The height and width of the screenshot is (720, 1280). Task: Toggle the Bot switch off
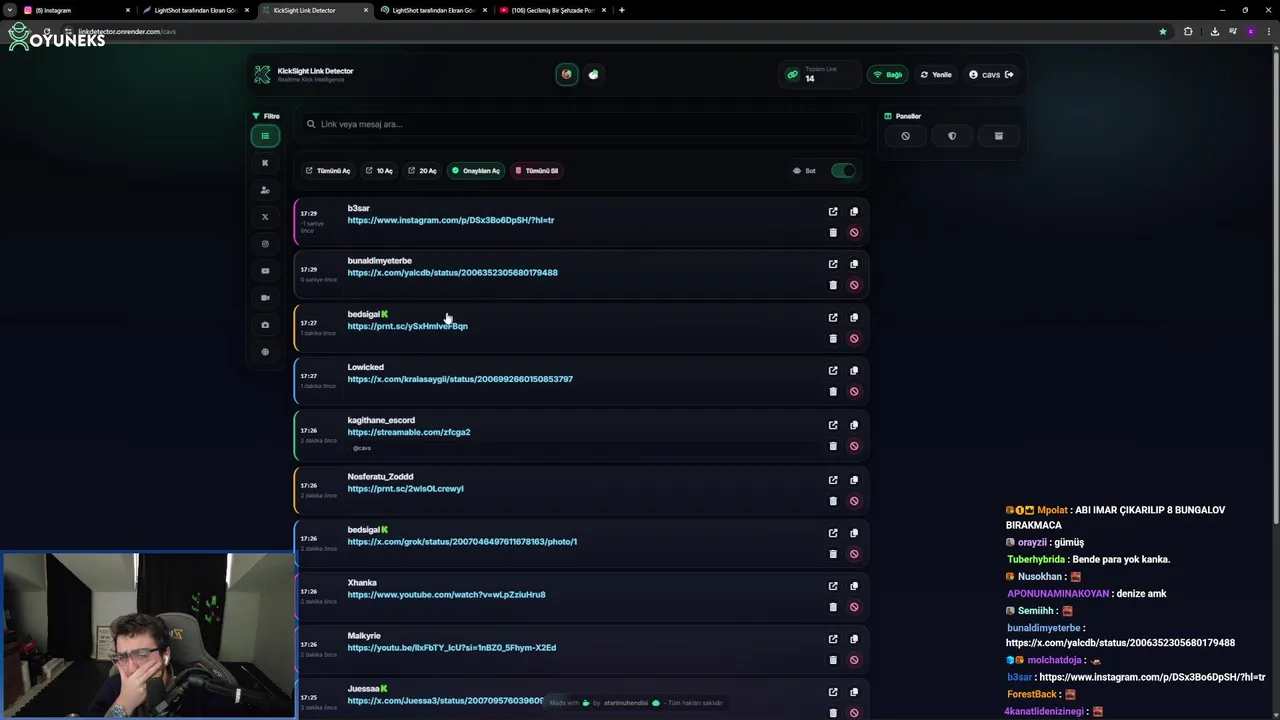[843, 171]
